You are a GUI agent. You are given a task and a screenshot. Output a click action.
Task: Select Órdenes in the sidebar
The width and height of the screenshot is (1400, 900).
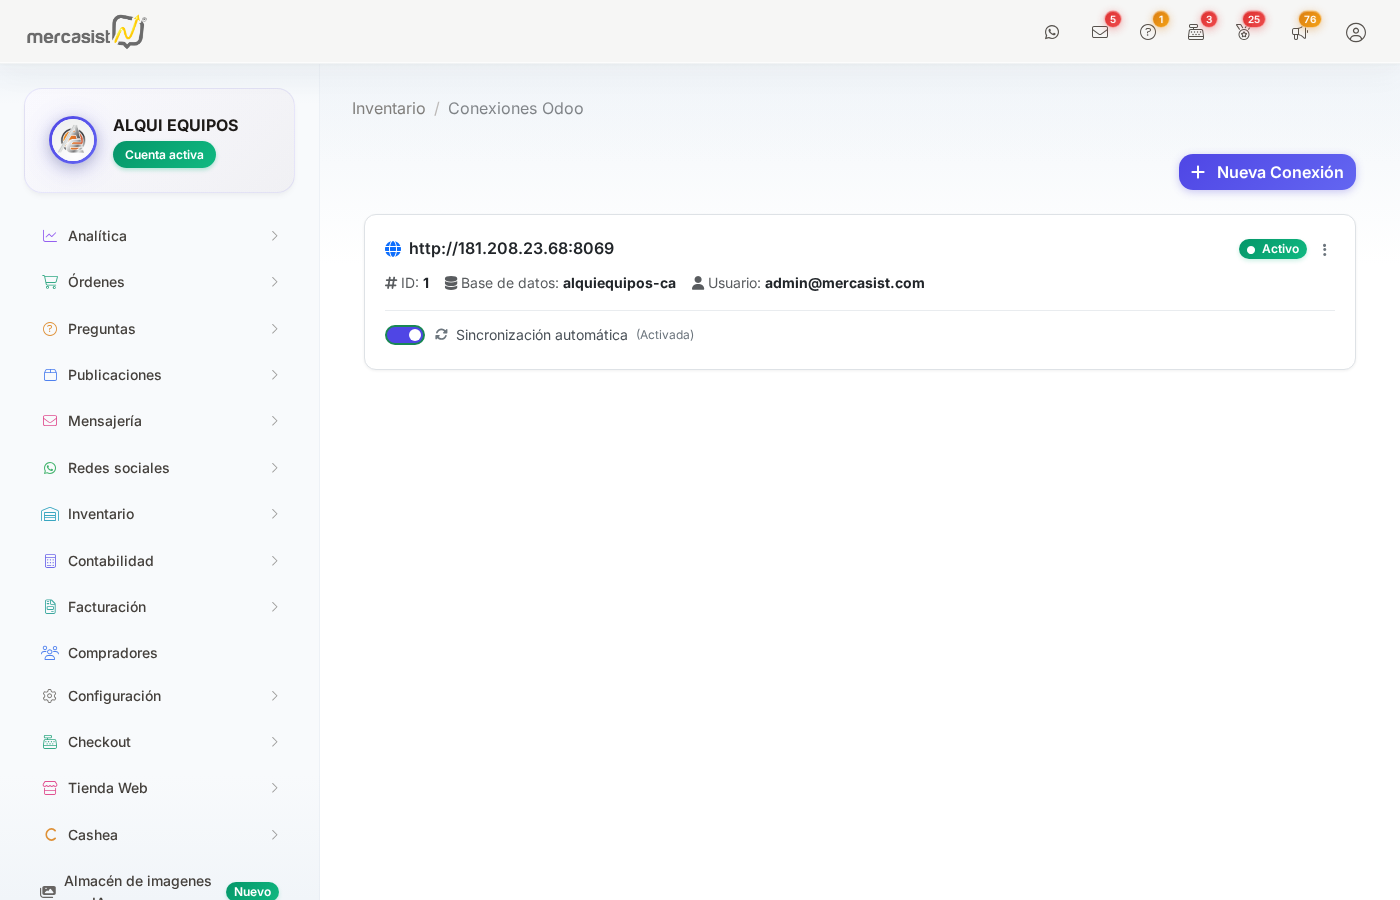click(97, 282)
